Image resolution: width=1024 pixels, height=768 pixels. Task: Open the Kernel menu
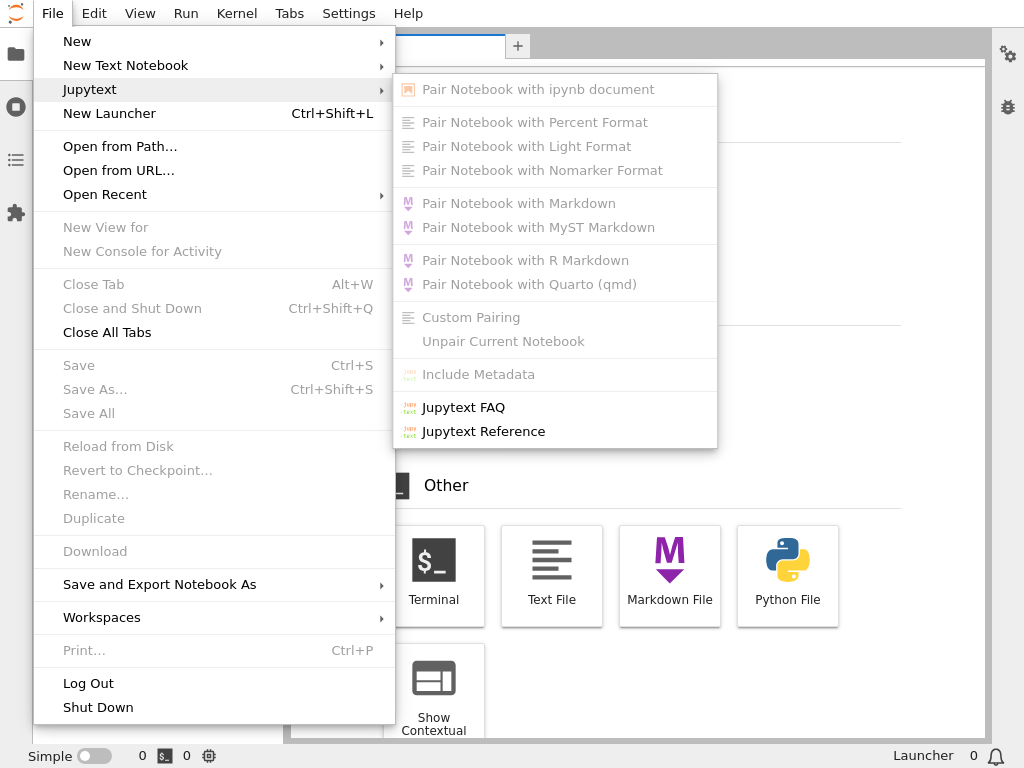click(236, 14)
